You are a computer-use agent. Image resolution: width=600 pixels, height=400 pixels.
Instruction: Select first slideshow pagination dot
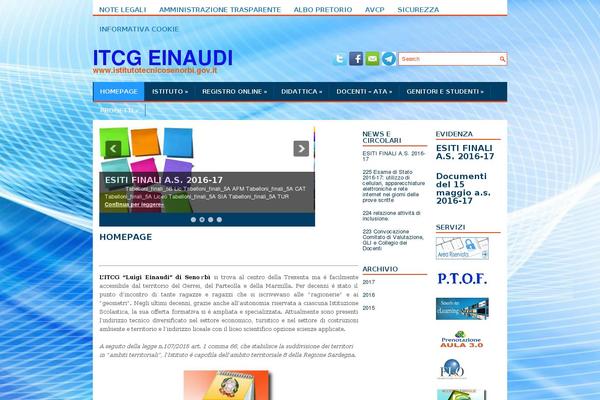[193, 220]
